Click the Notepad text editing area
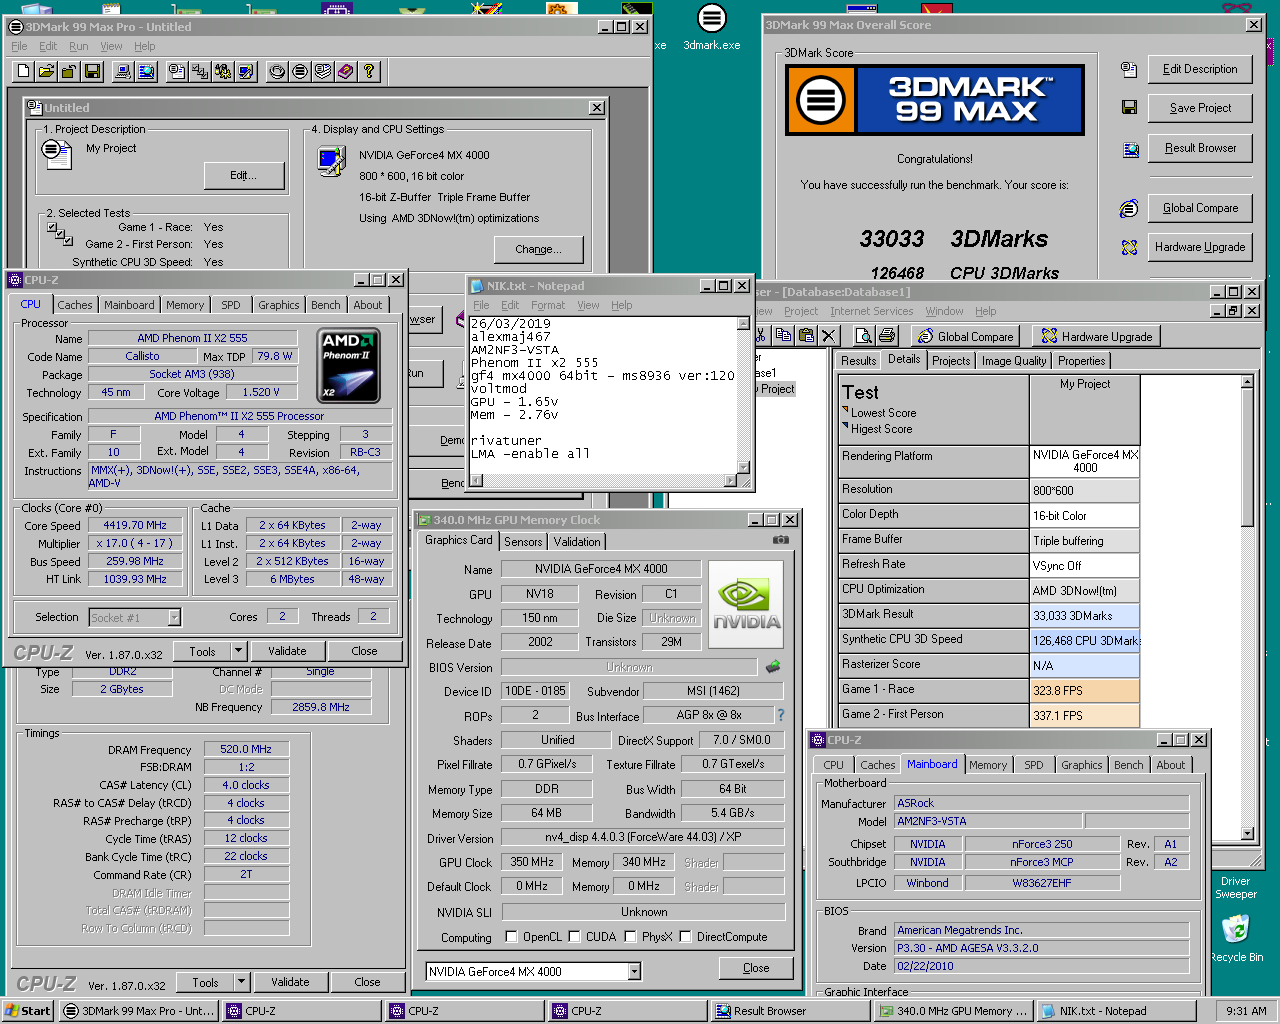The width and height of the screenshot is (1280, 1024). (603, 395)
